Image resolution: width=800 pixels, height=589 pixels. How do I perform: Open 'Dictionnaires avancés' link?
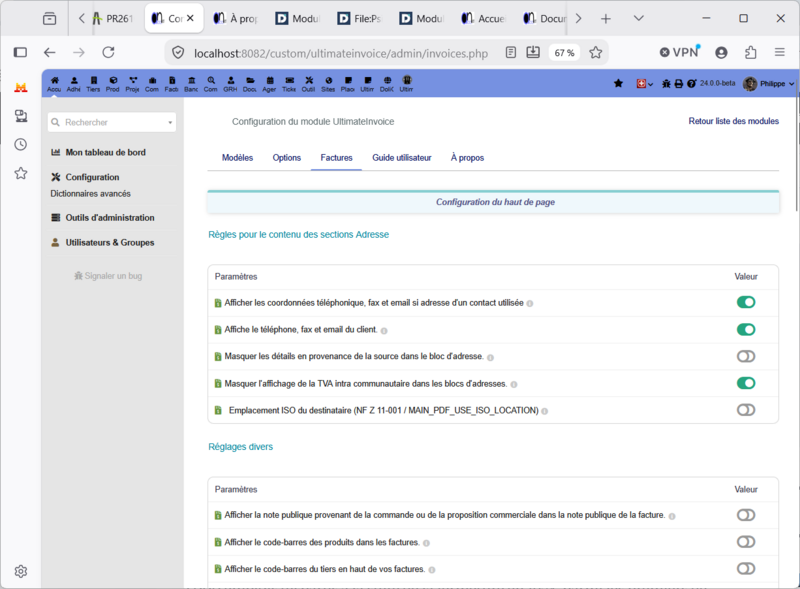pos(90,193)
